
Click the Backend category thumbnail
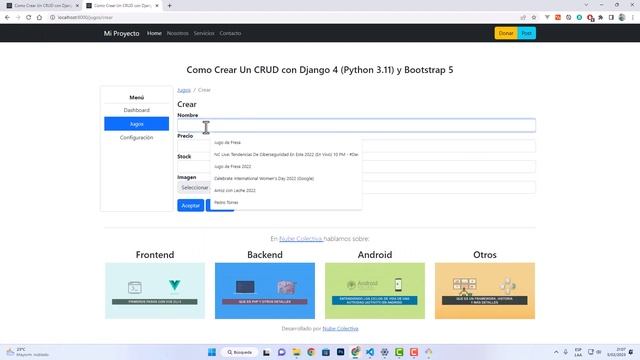265,291
